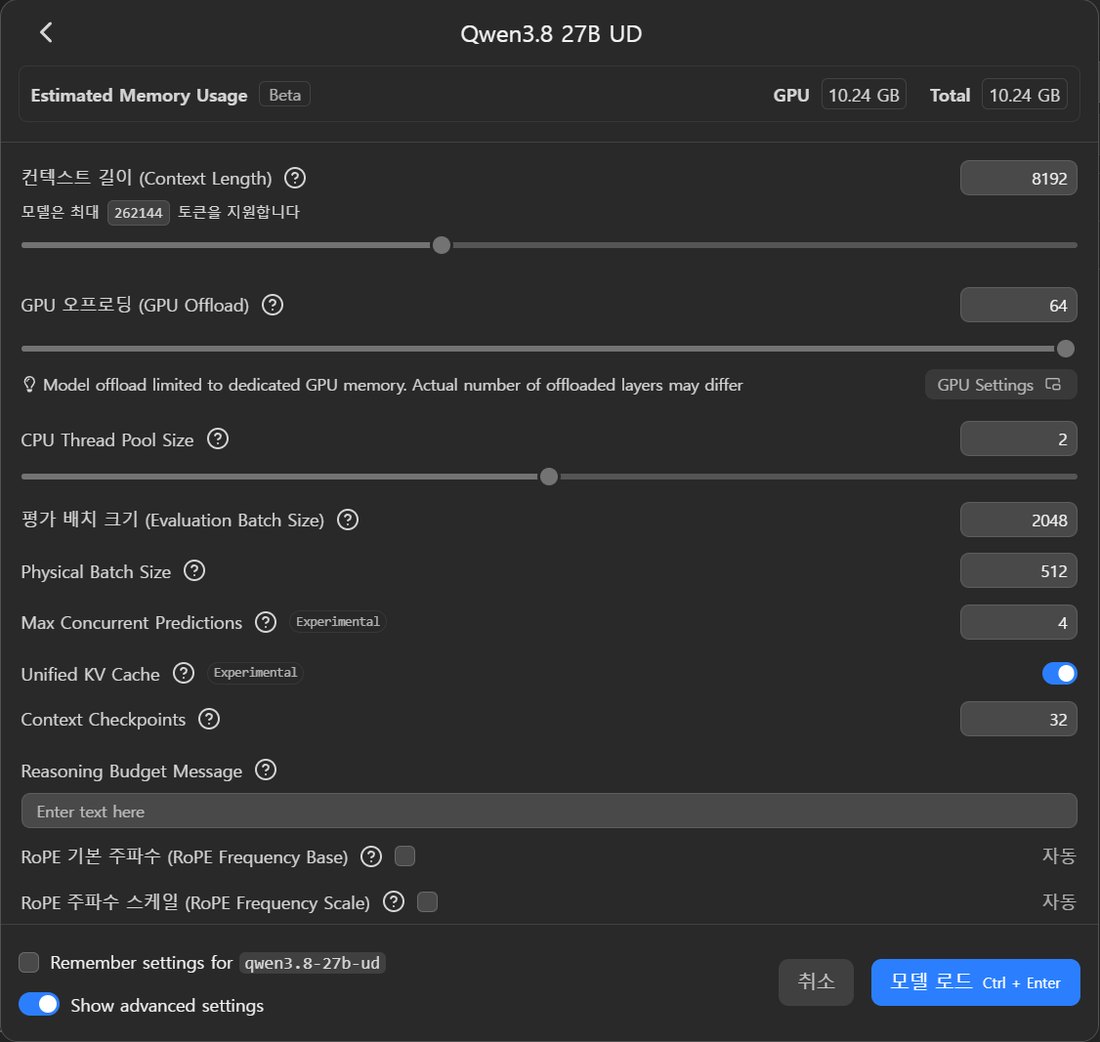Edit Max Concurrent Predictions value 4
This screenshot has height=1042, width=1100.
tap(1018, 622)
